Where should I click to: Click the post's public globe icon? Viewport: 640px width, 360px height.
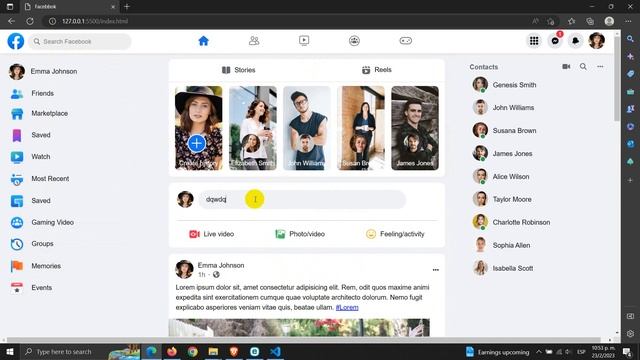point(216,275)
